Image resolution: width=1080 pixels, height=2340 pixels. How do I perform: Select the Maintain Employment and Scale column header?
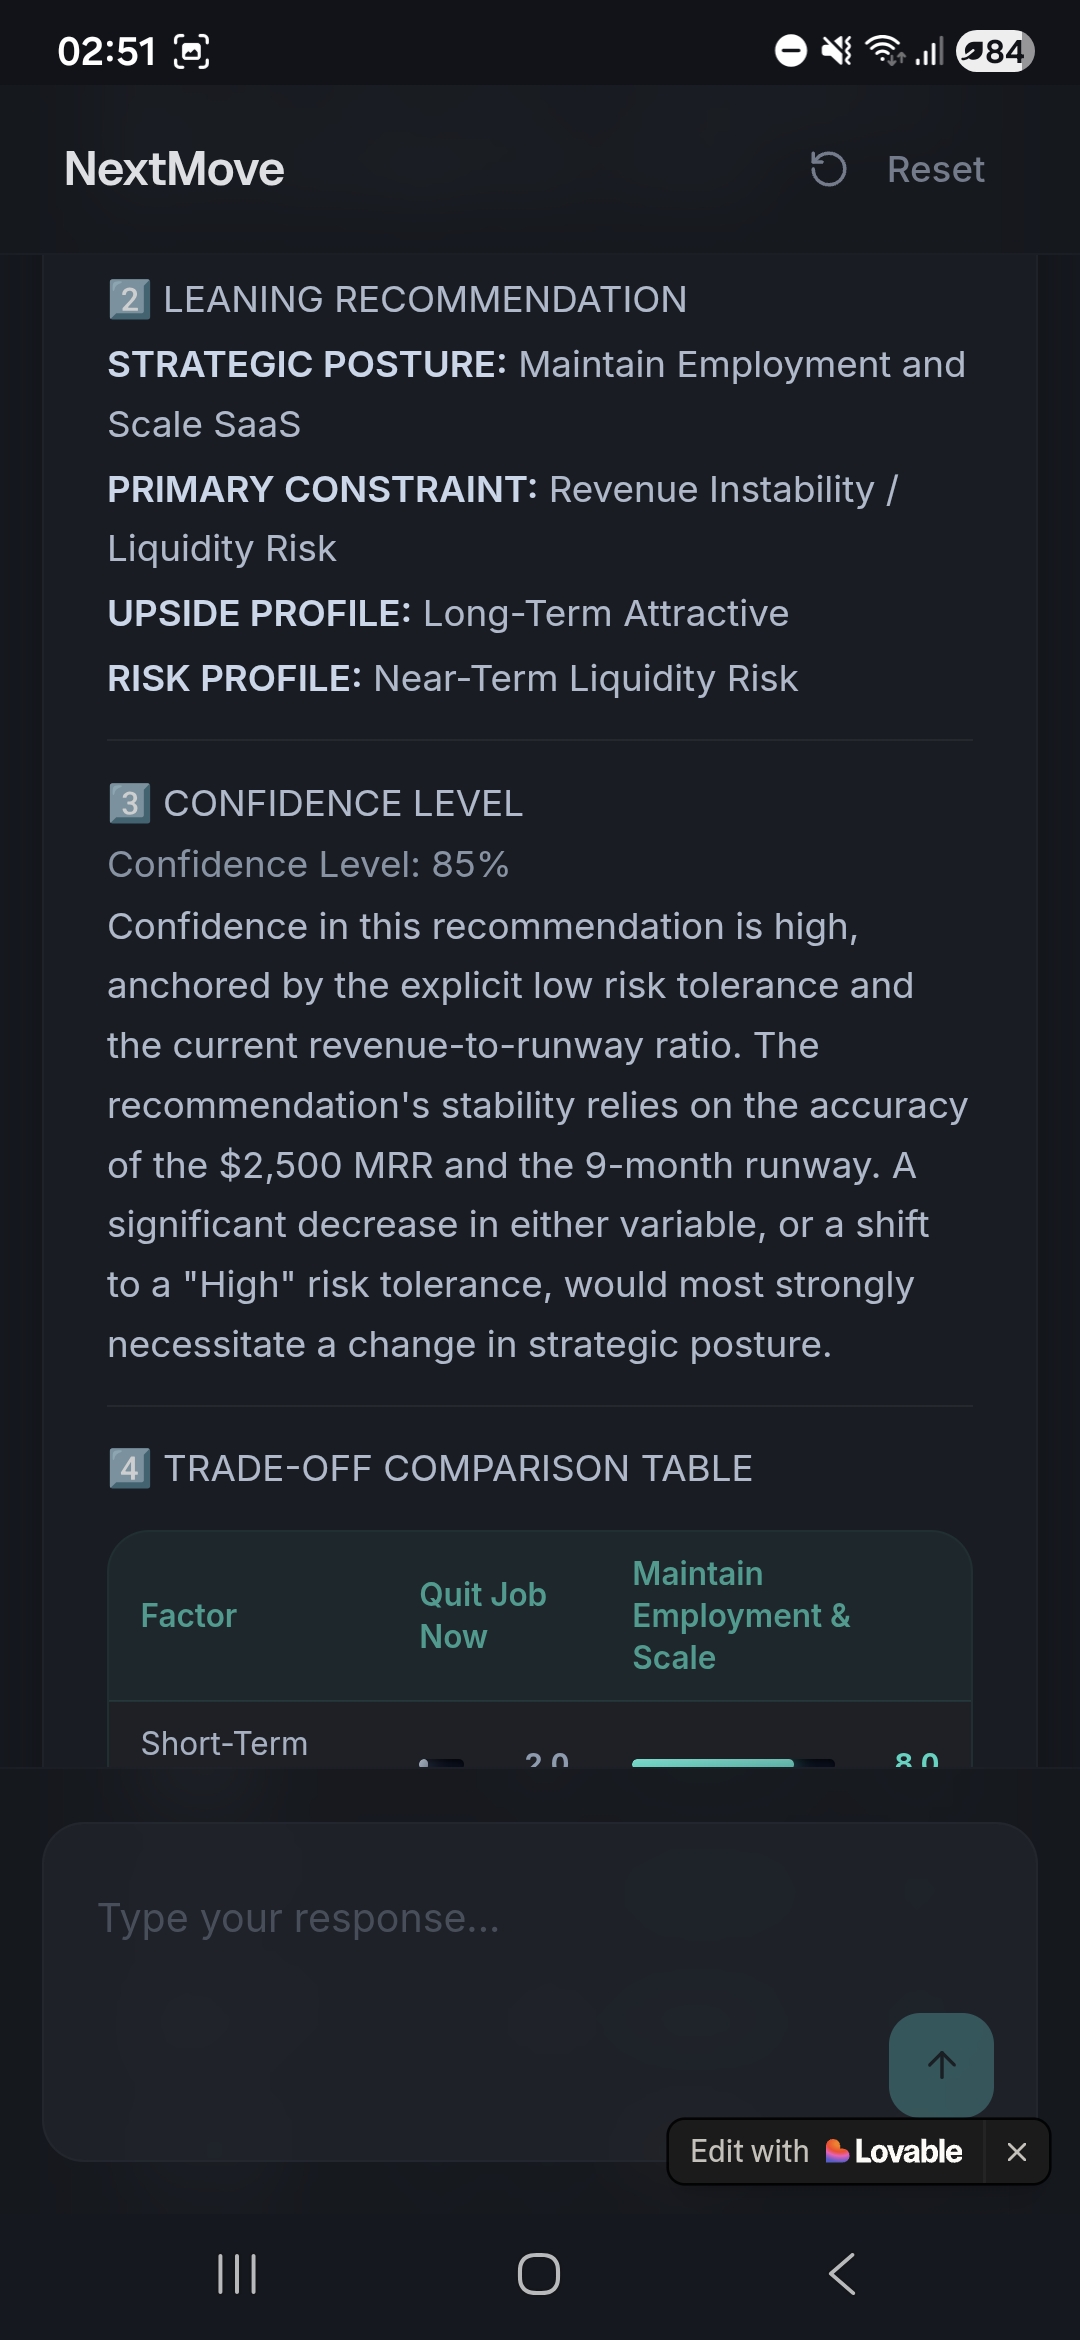742,1614
